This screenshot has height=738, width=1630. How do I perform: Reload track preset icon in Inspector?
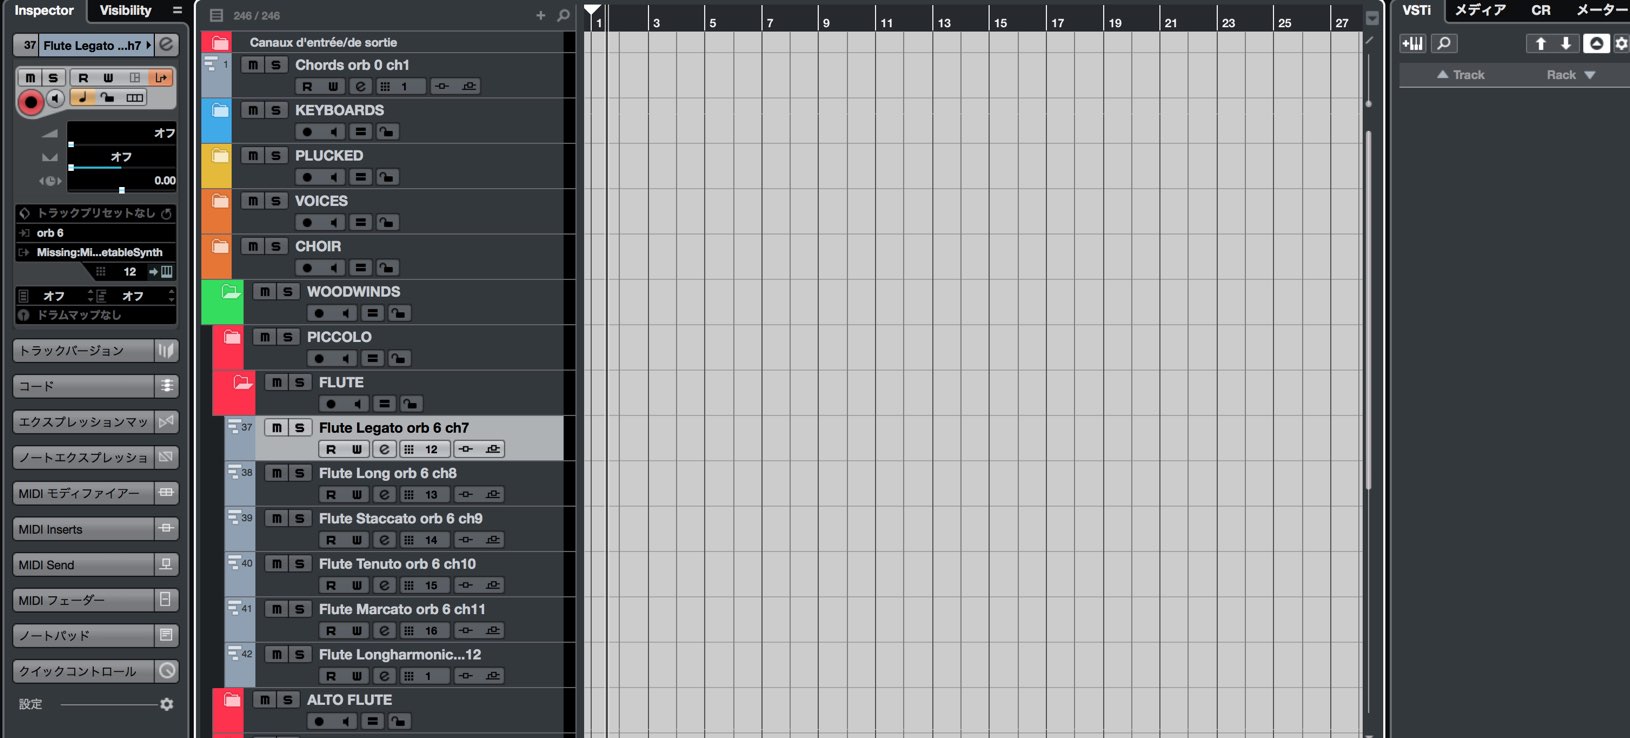coord(167,213)
